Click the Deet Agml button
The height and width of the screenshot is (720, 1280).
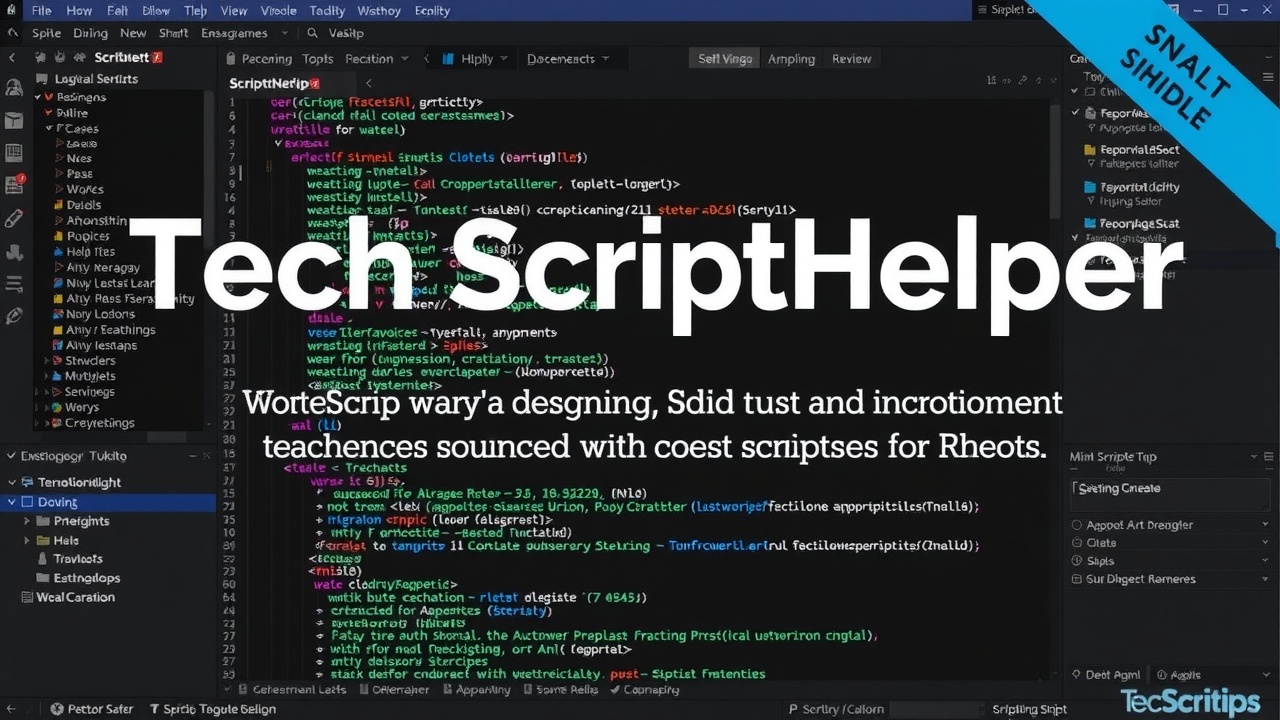1105,675
